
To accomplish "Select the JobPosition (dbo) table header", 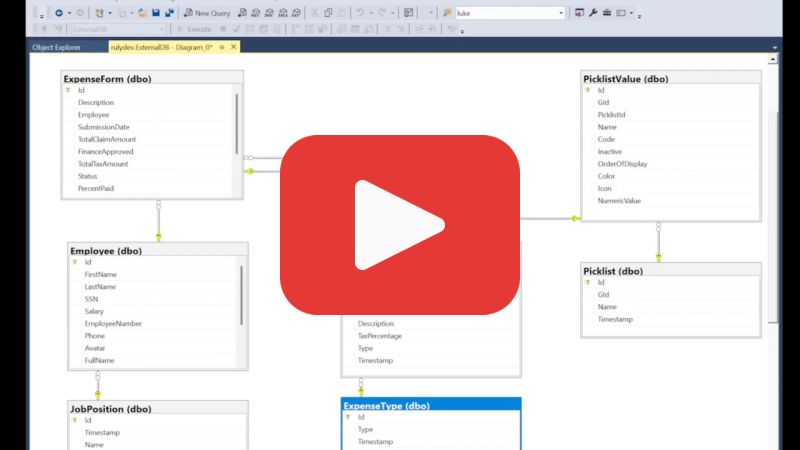I will (158, 409).
